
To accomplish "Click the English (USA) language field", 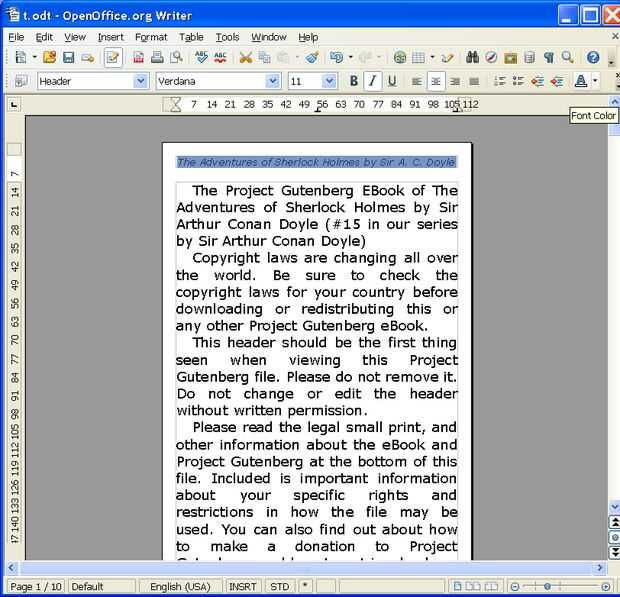I will 180,586.
